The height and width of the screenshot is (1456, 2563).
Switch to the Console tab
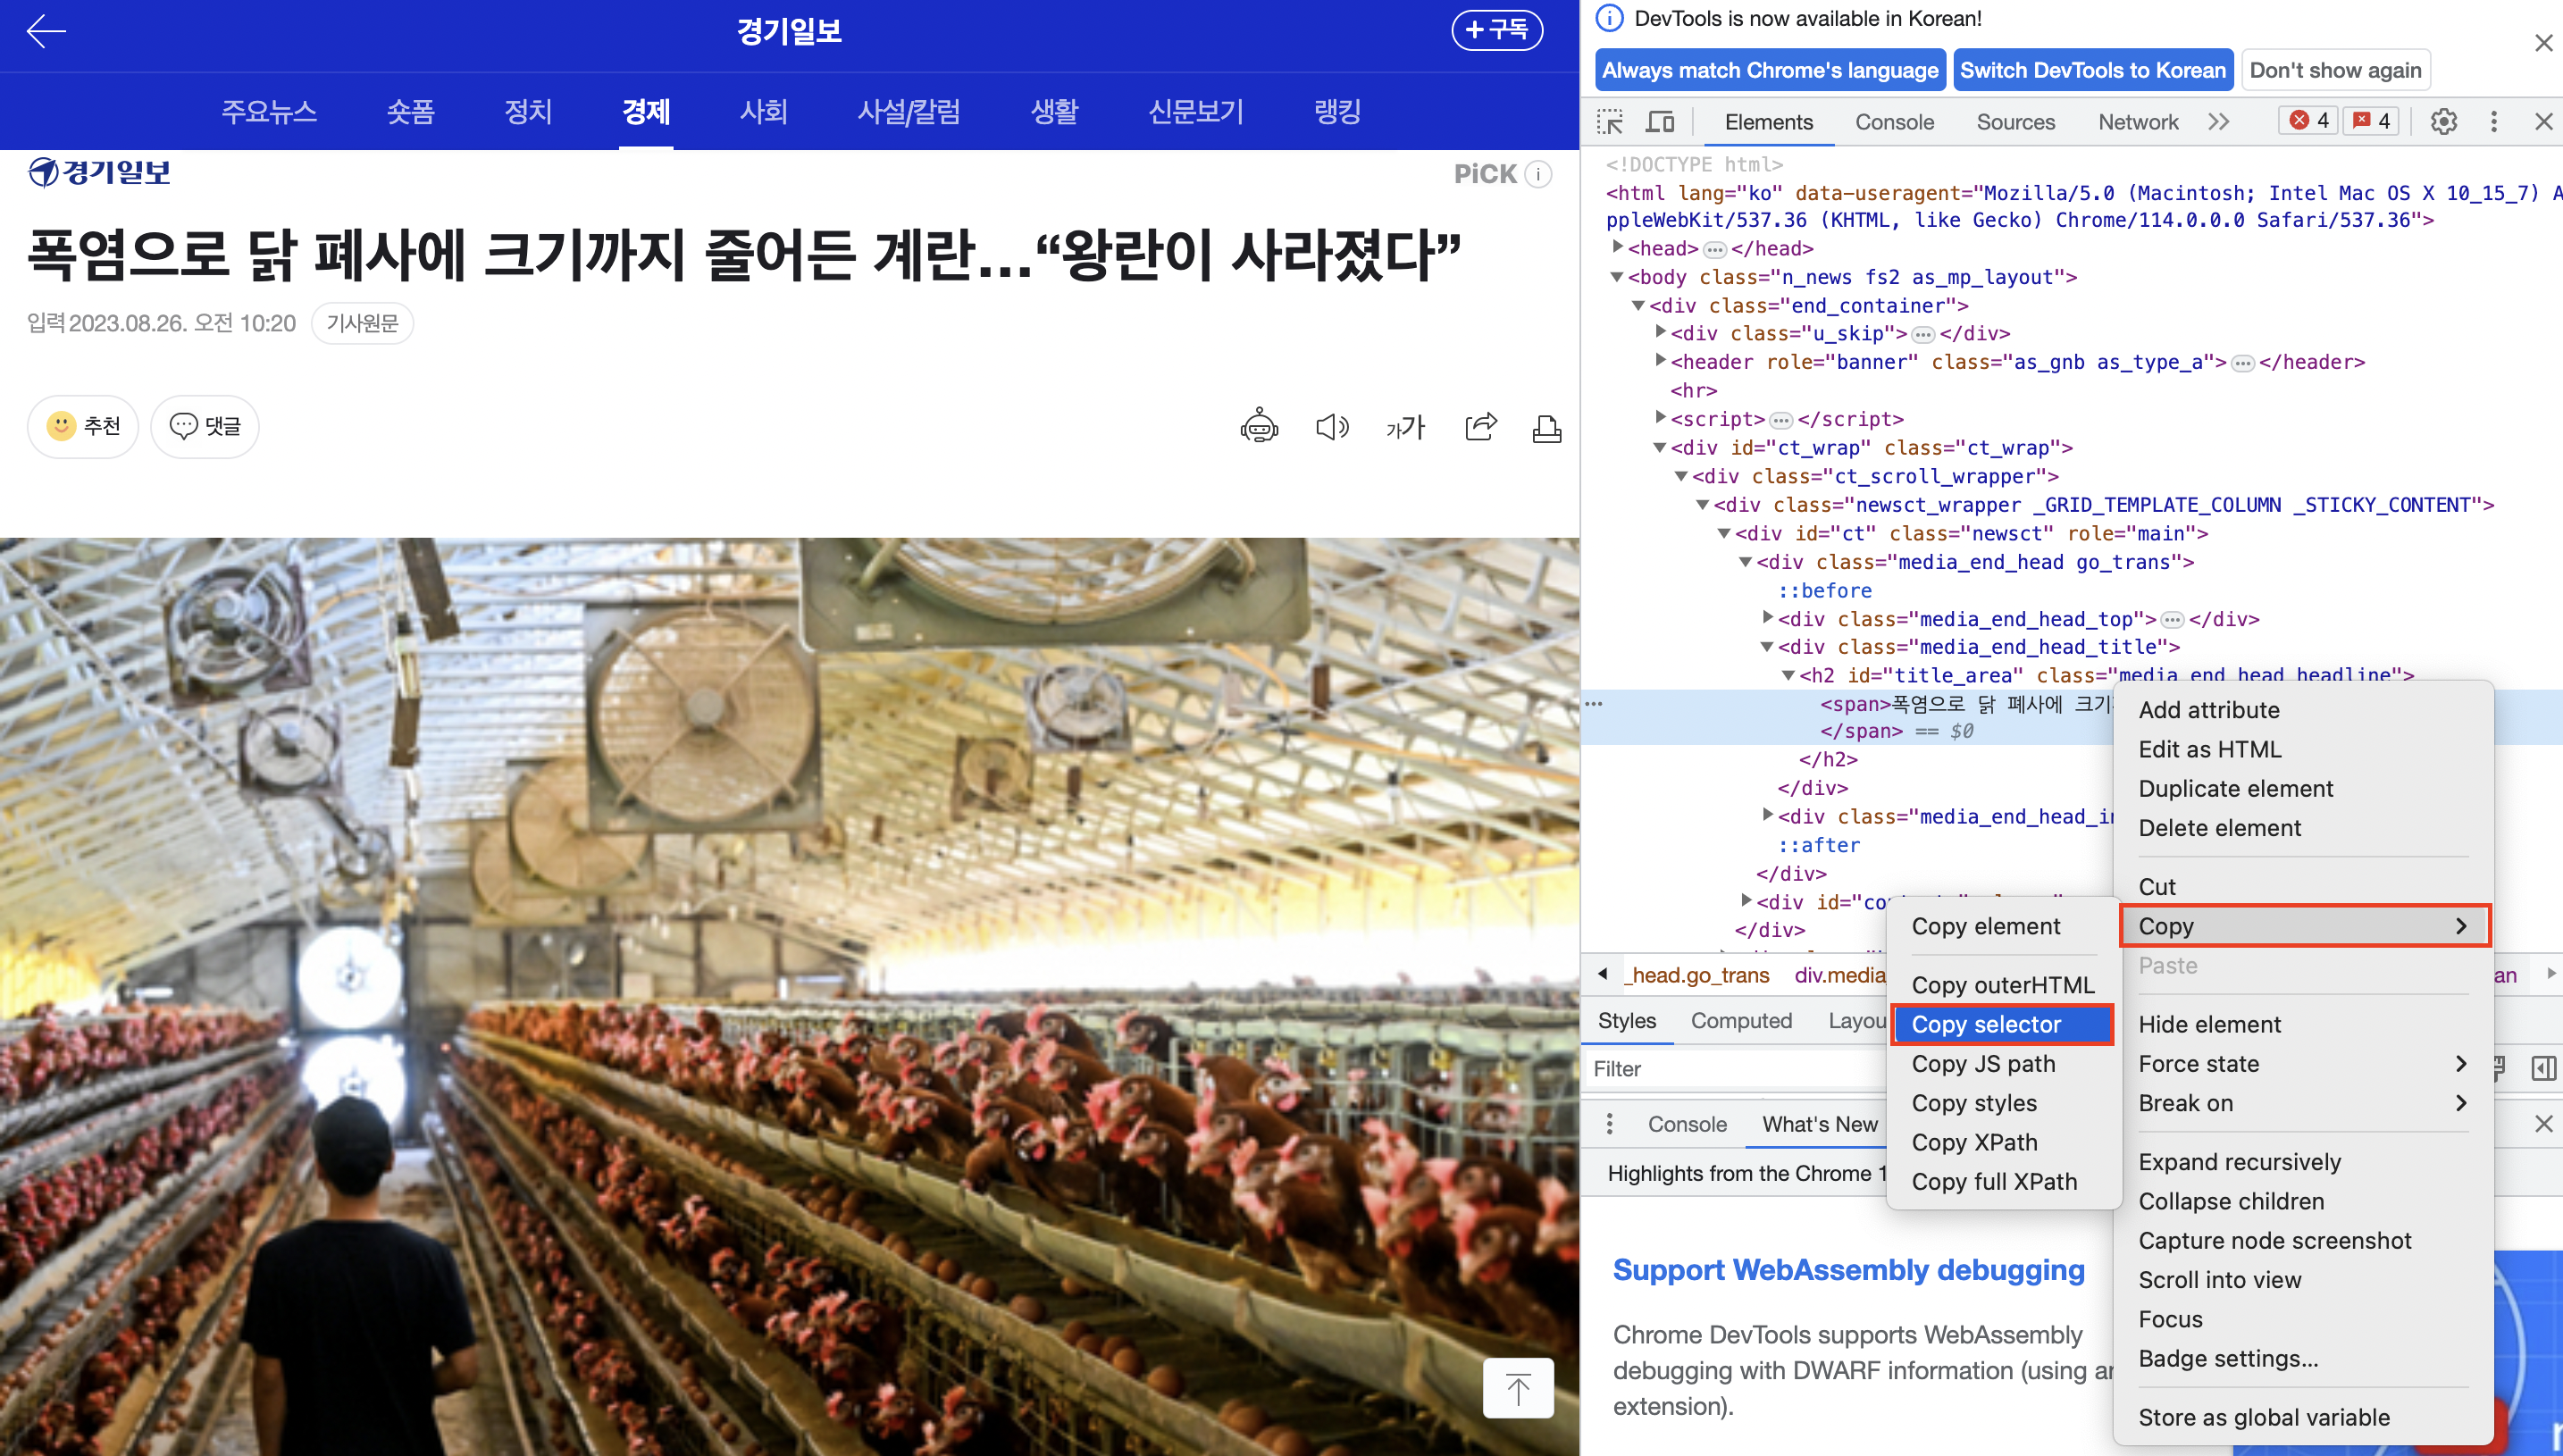pos(1894,122)
